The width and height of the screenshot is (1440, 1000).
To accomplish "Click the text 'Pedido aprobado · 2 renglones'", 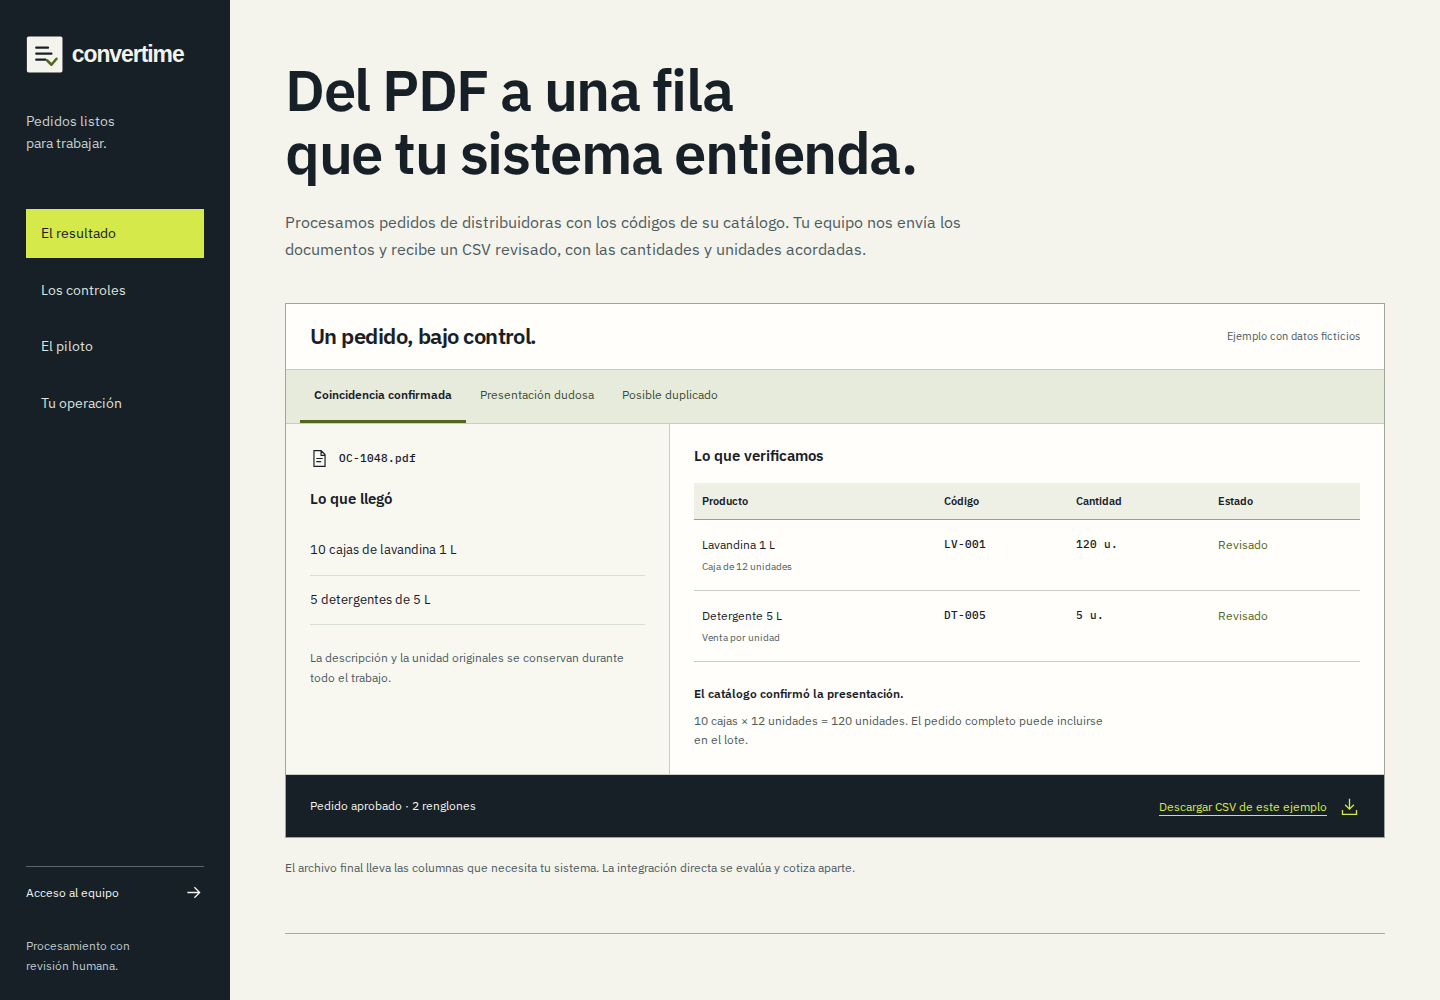I will 393,806.
